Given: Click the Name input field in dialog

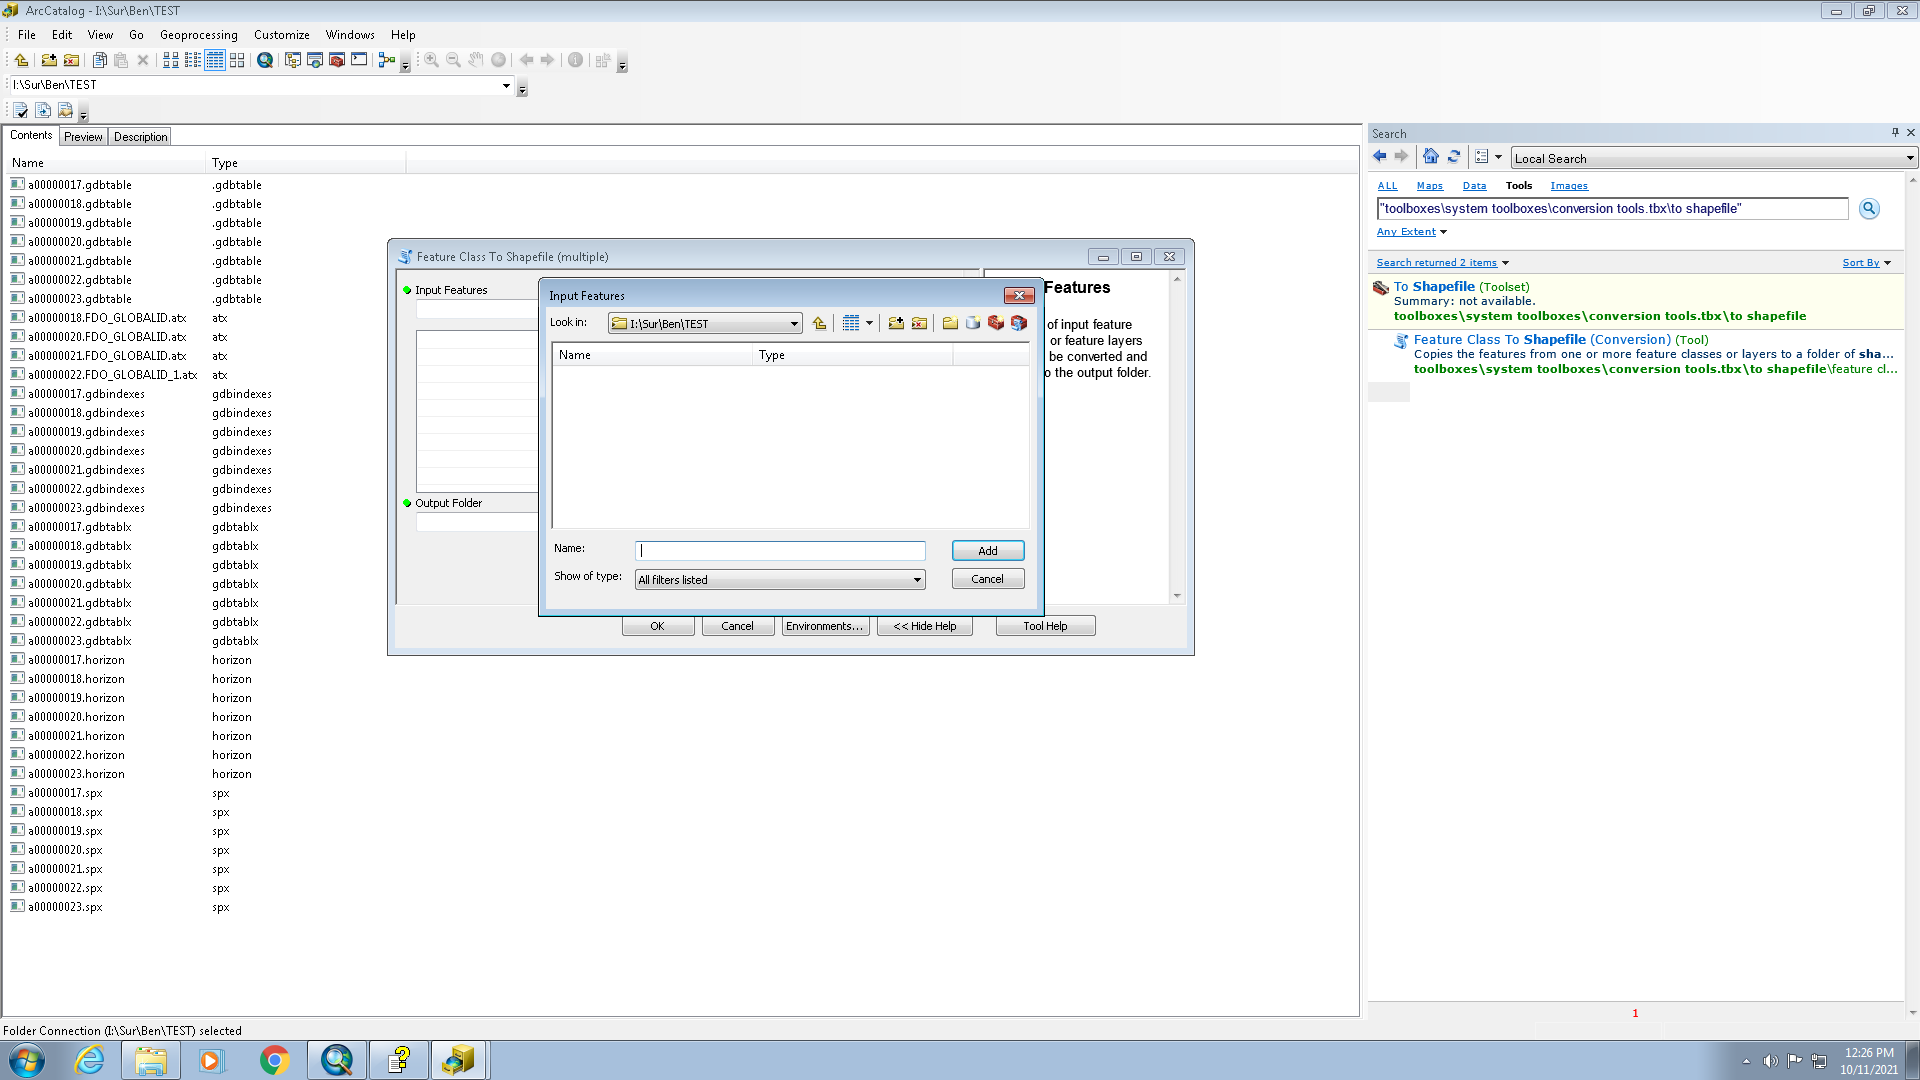Looking at the screenshot, I should click(x=780, y=551).
